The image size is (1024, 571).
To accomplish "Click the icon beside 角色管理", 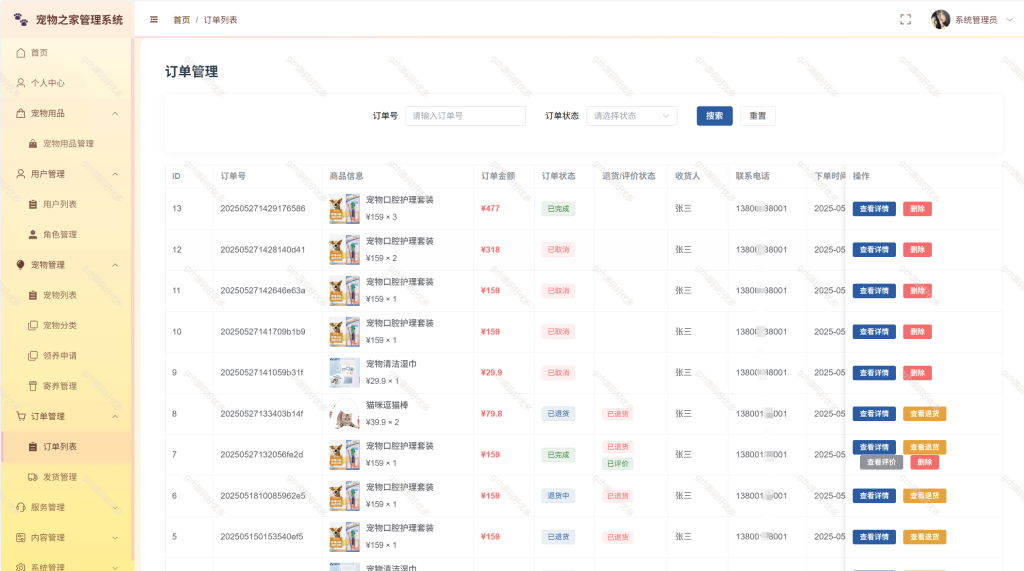I will (x=33, y=235).
